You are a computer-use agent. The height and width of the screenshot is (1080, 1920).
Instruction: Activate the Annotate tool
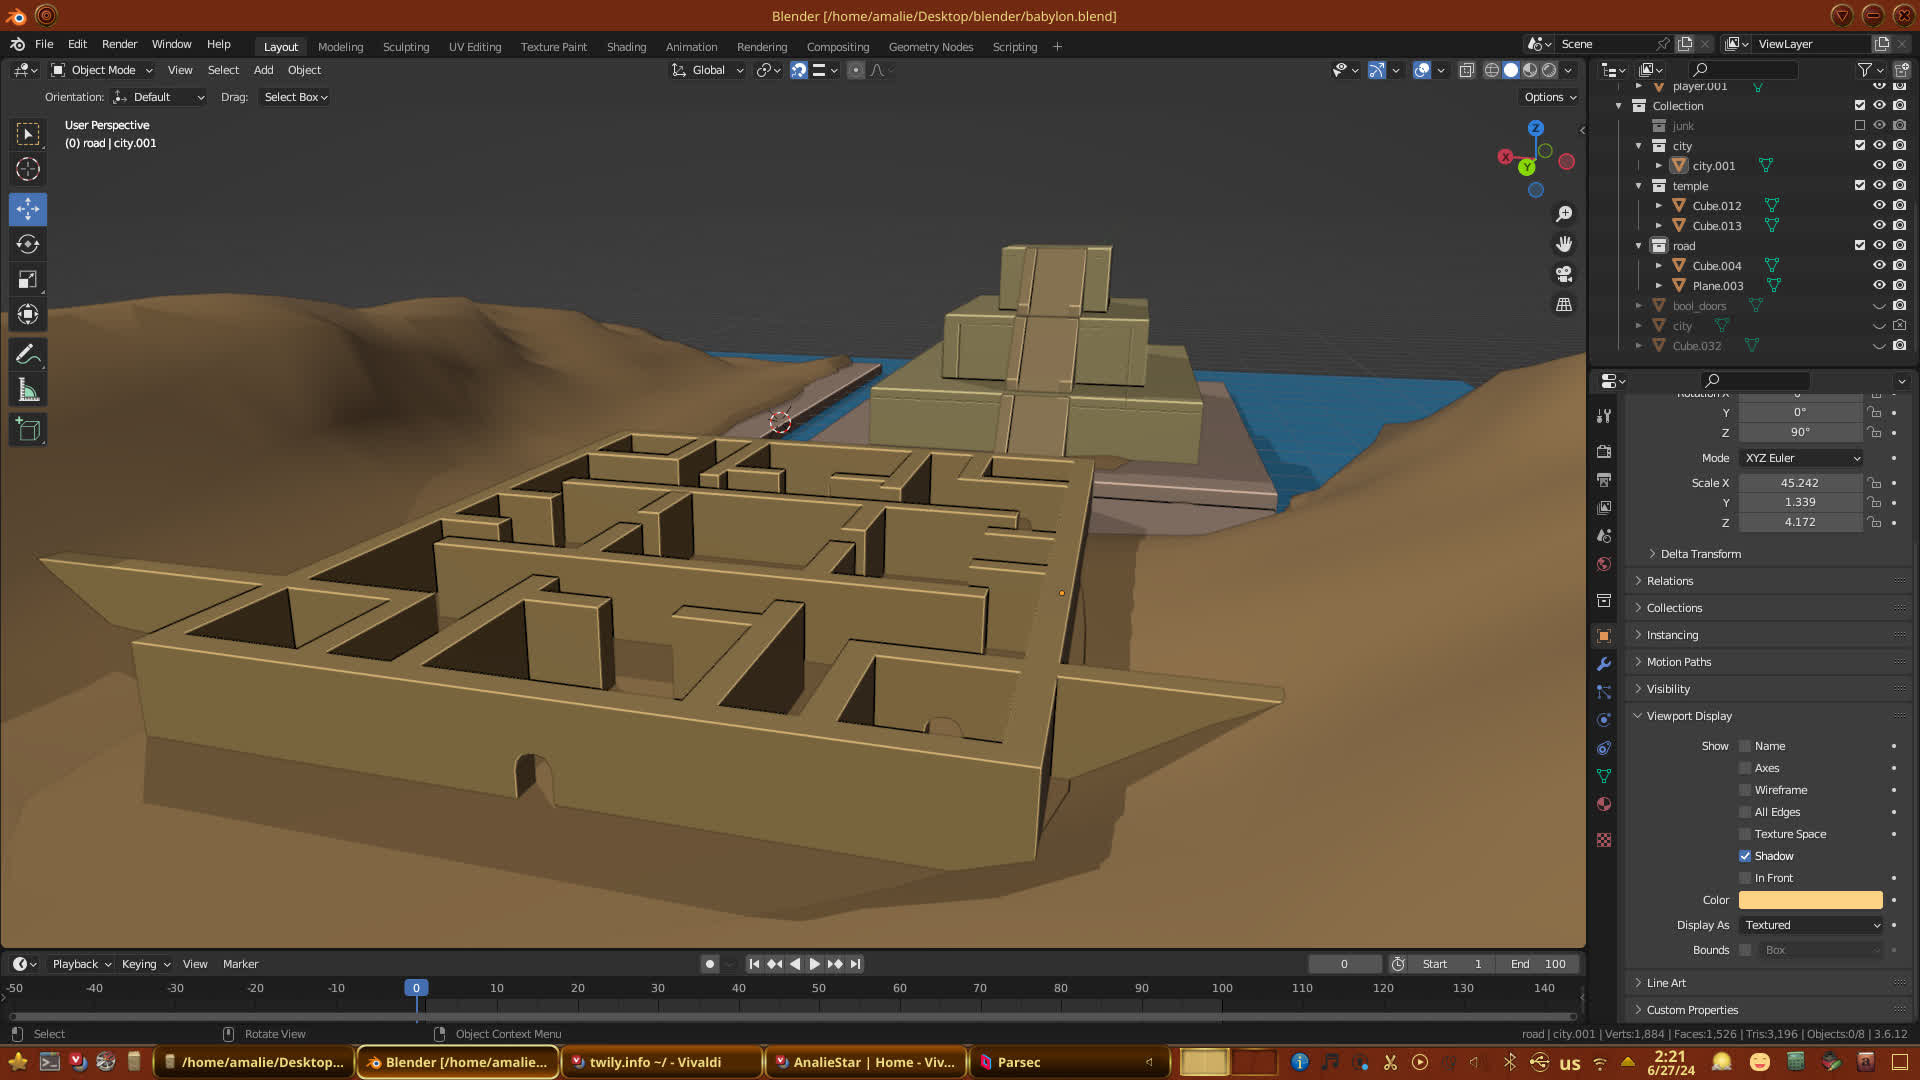(x=28, y=355)
